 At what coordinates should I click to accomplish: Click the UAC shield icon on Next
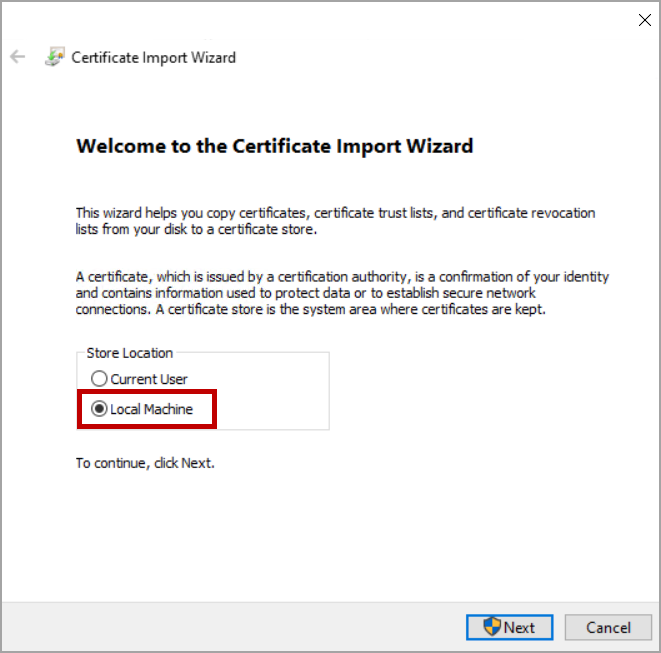coord(491,627)
